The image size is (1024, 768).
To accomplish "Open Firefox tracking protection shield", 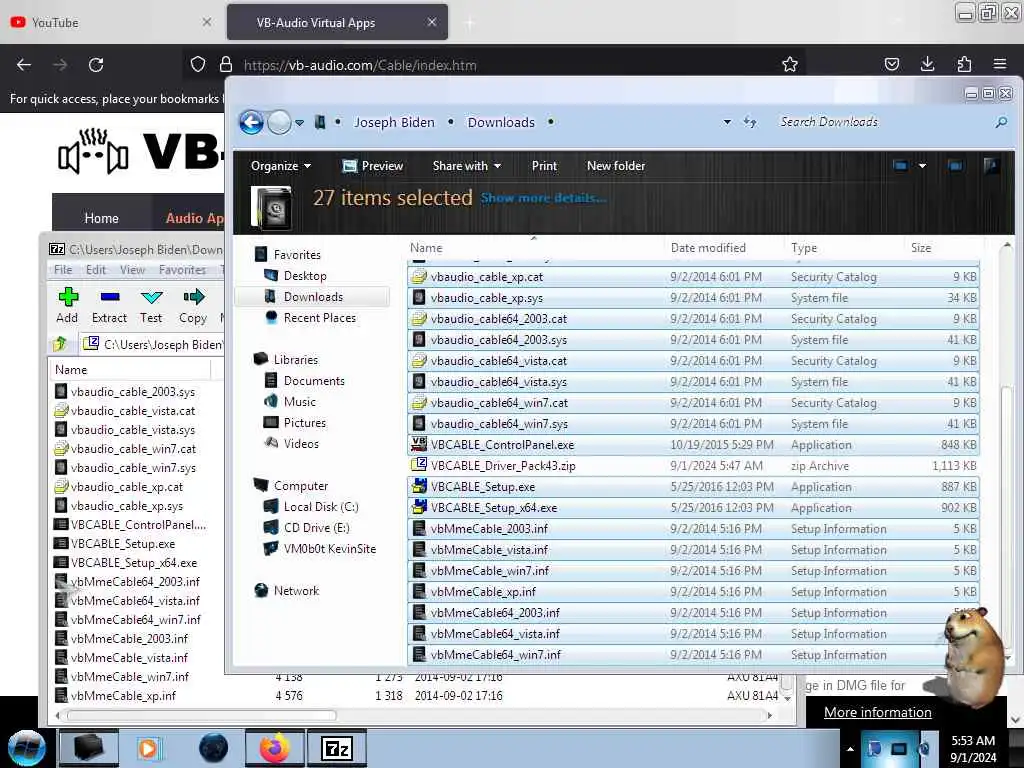I will point(198,64).
